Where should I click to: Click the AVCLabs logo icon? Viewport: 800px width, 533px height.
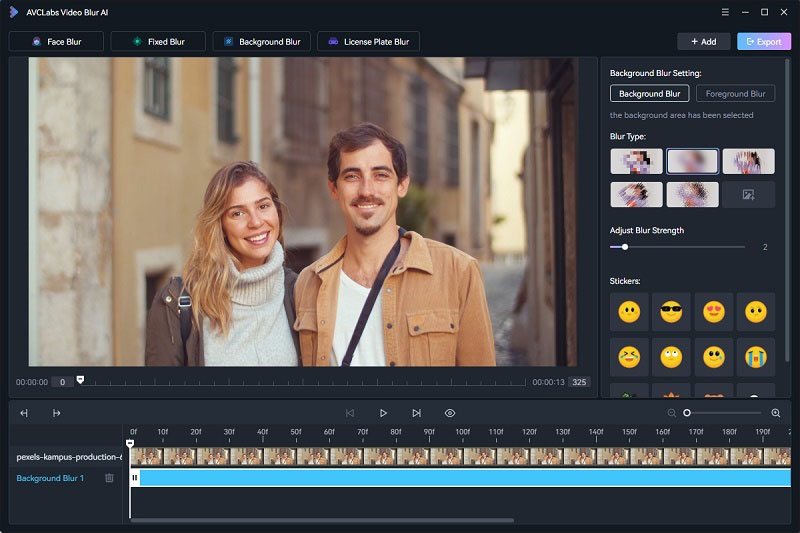pos(14,12)
